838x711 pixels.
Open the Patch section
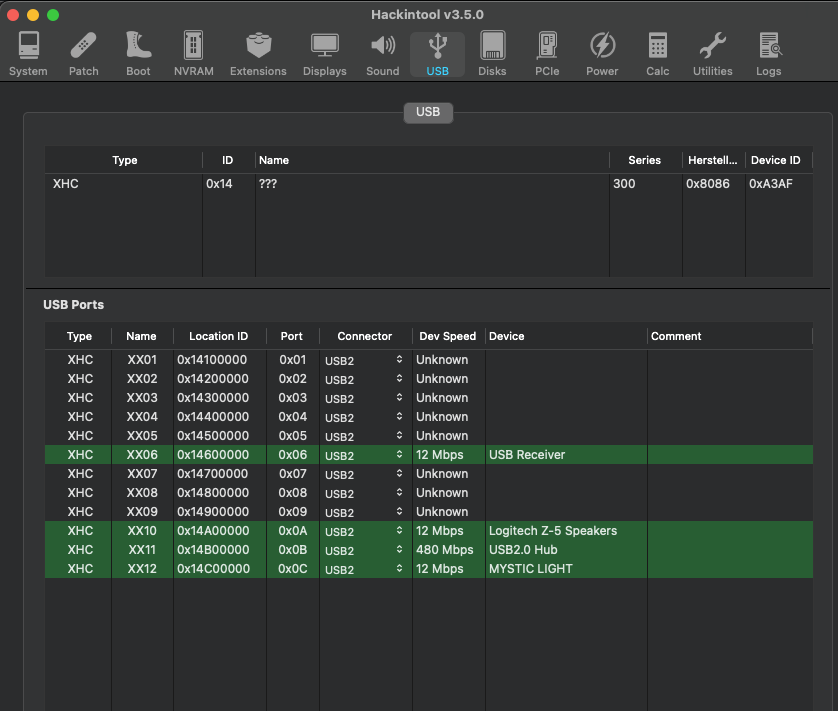pos(84,54)
